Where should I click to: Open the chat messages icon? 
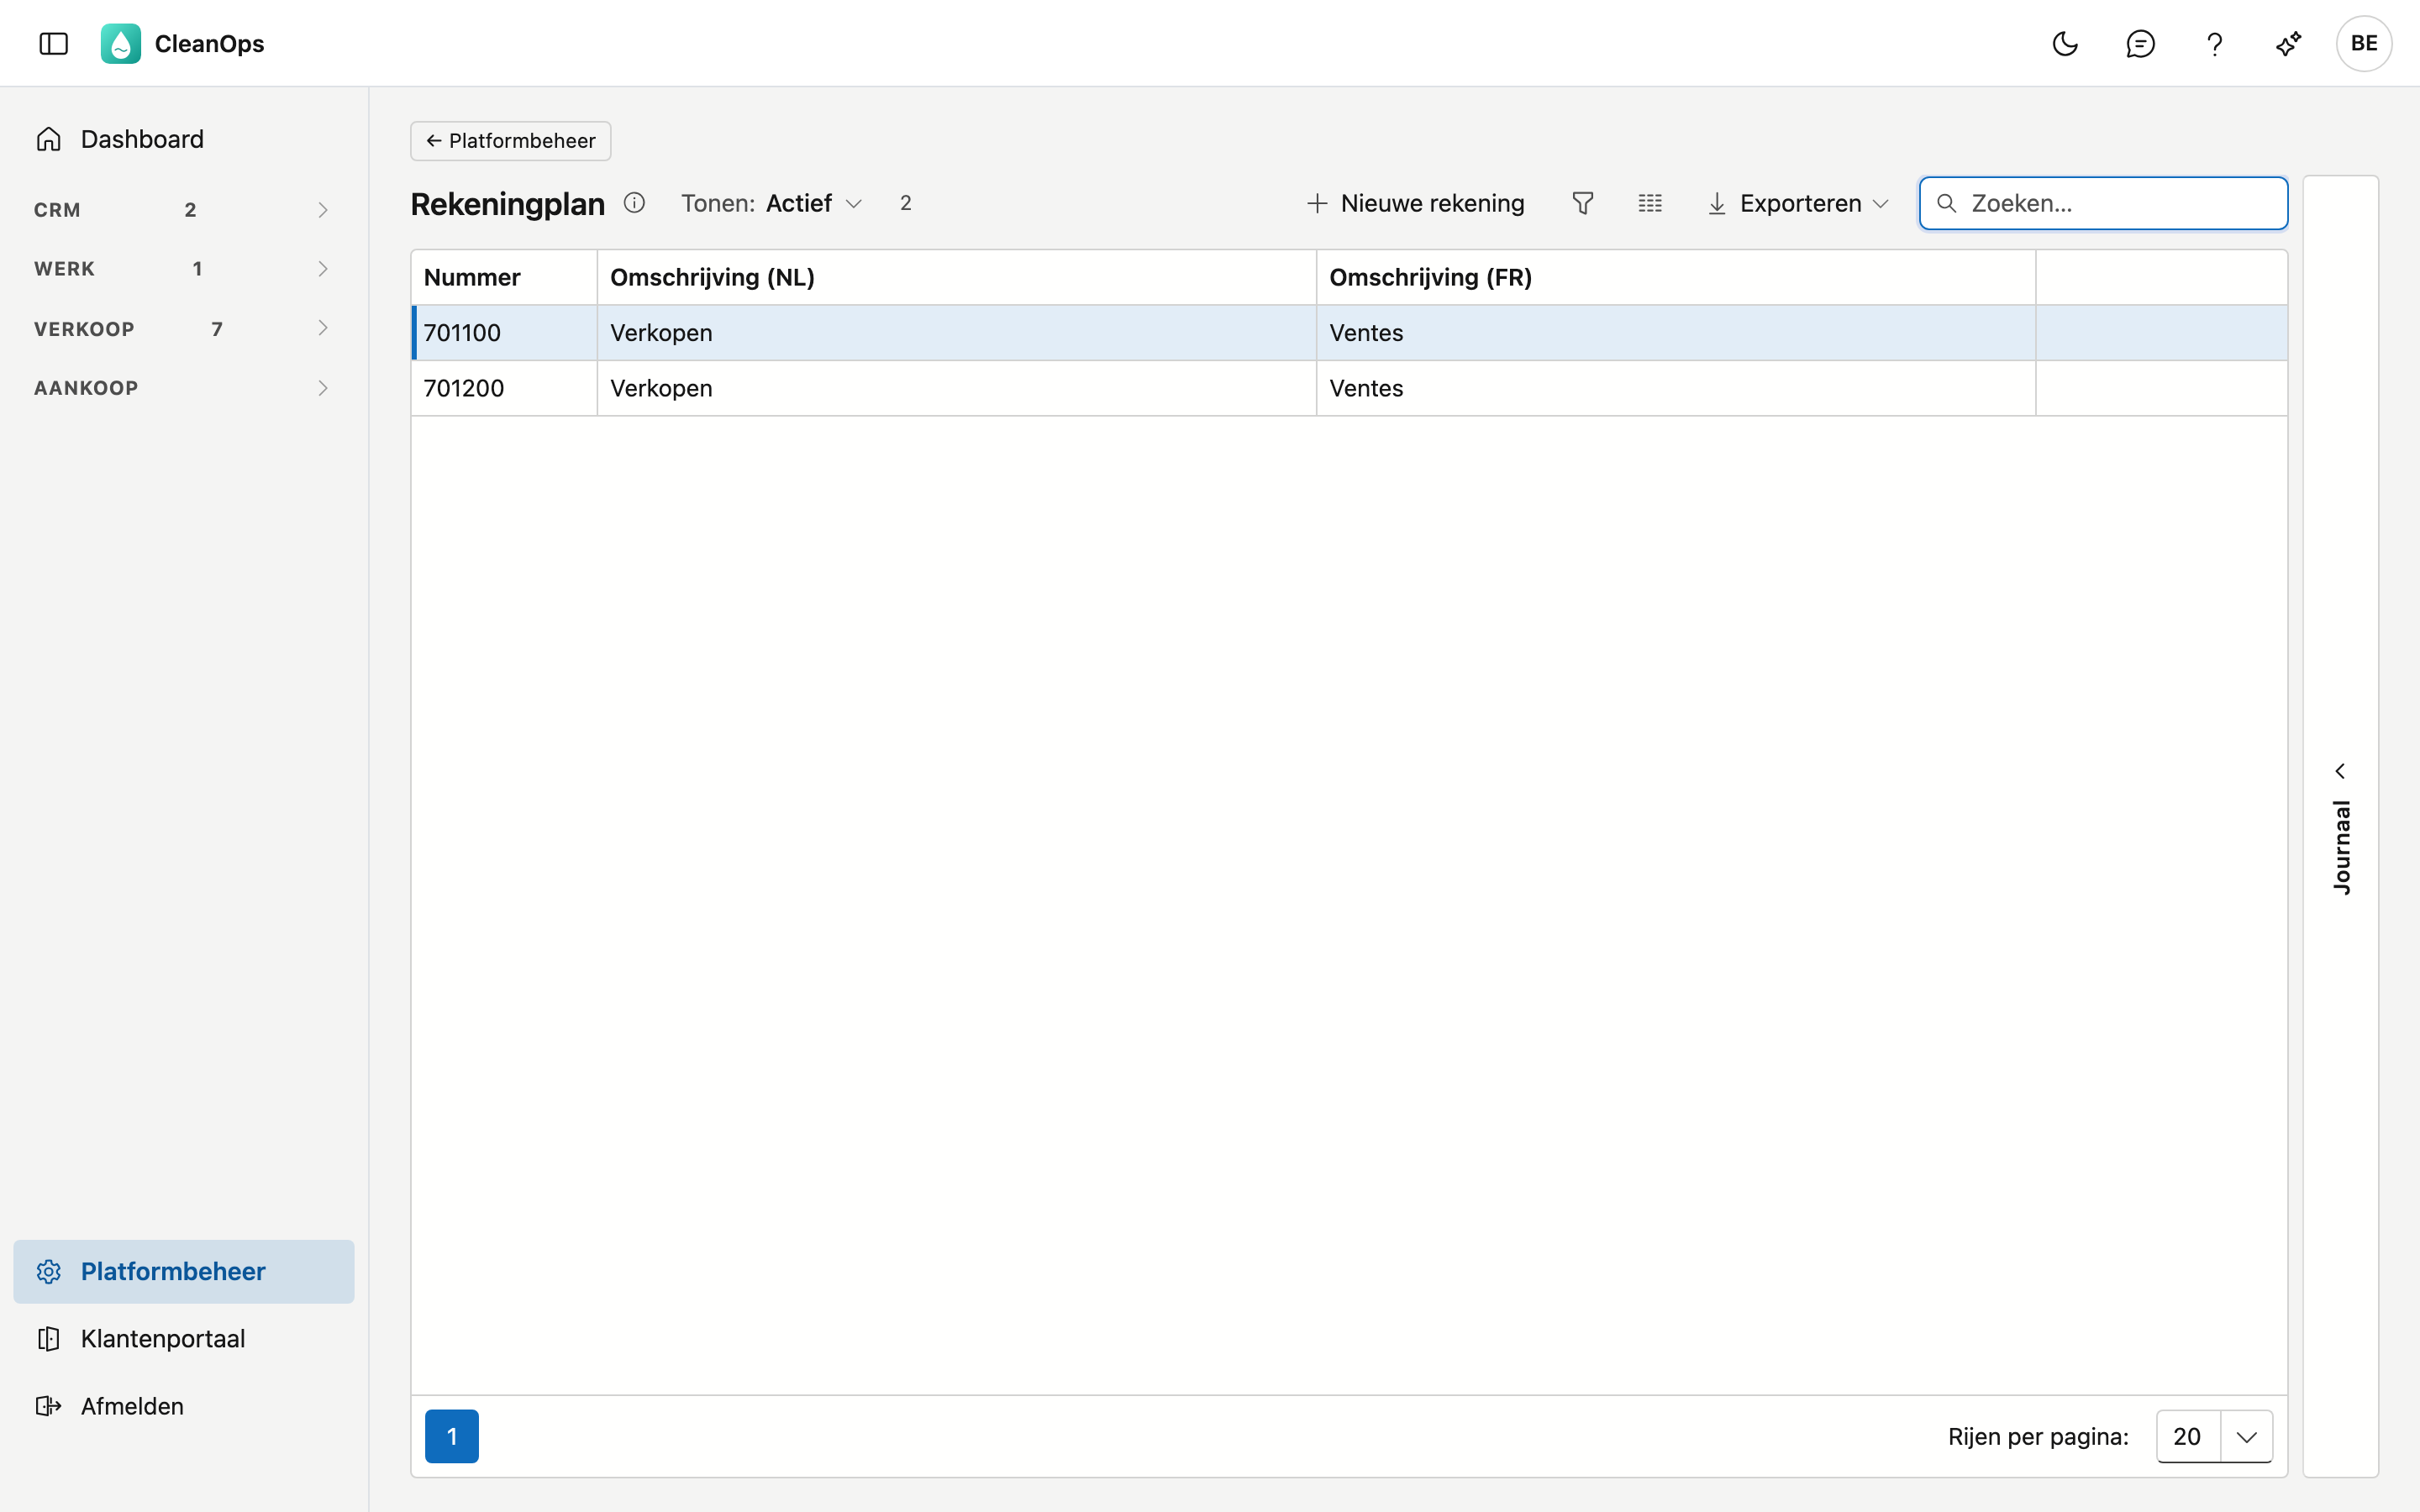pyautogui.click(x=2140, y=44)
